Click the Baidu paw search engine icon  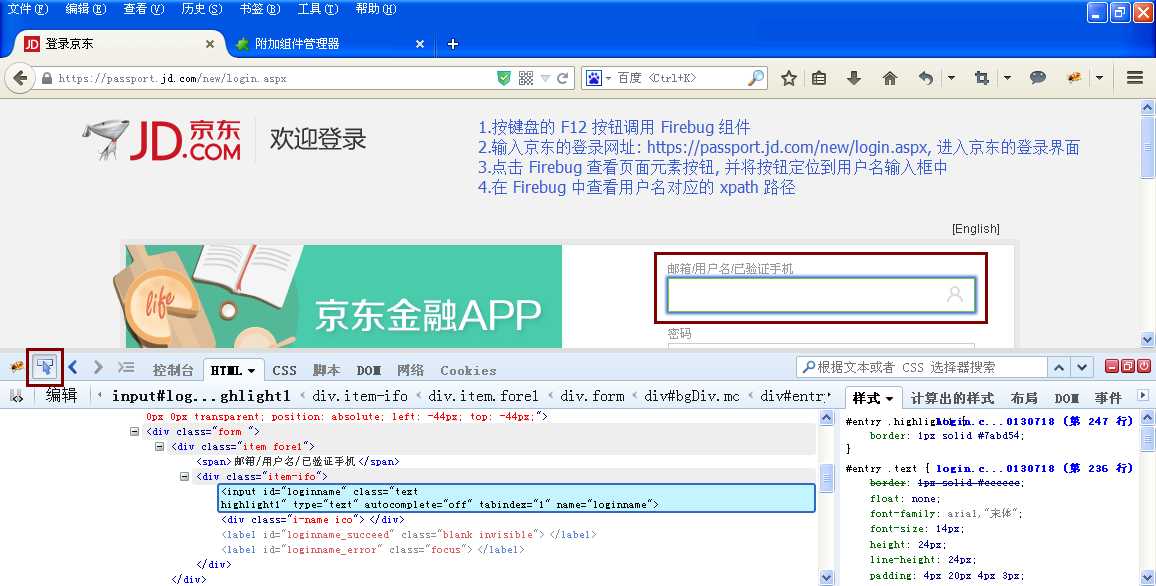pos(593,78)
